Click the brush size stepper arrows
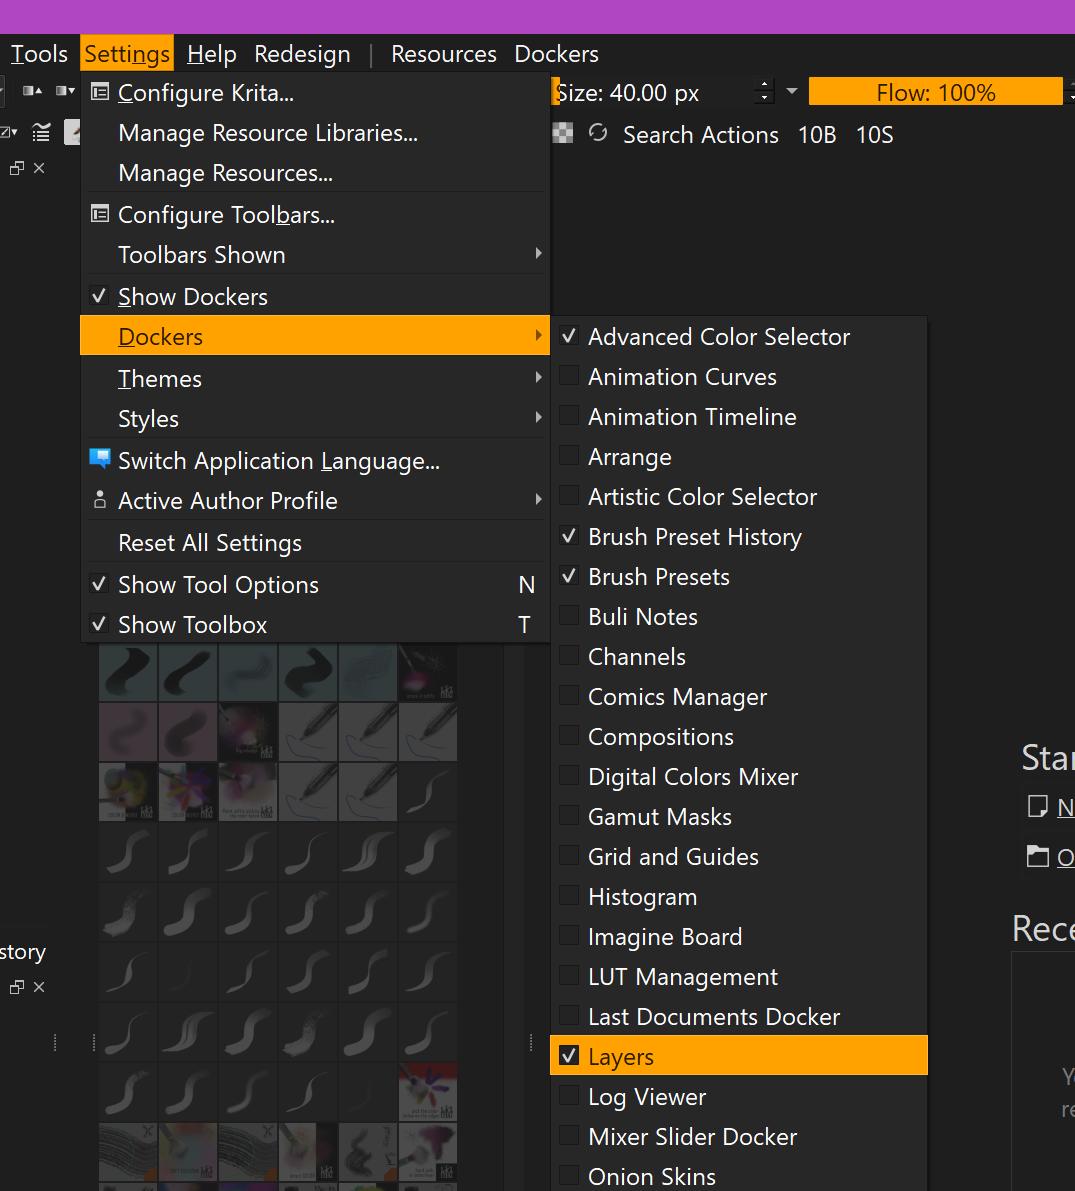 click(x=764, y=92)
